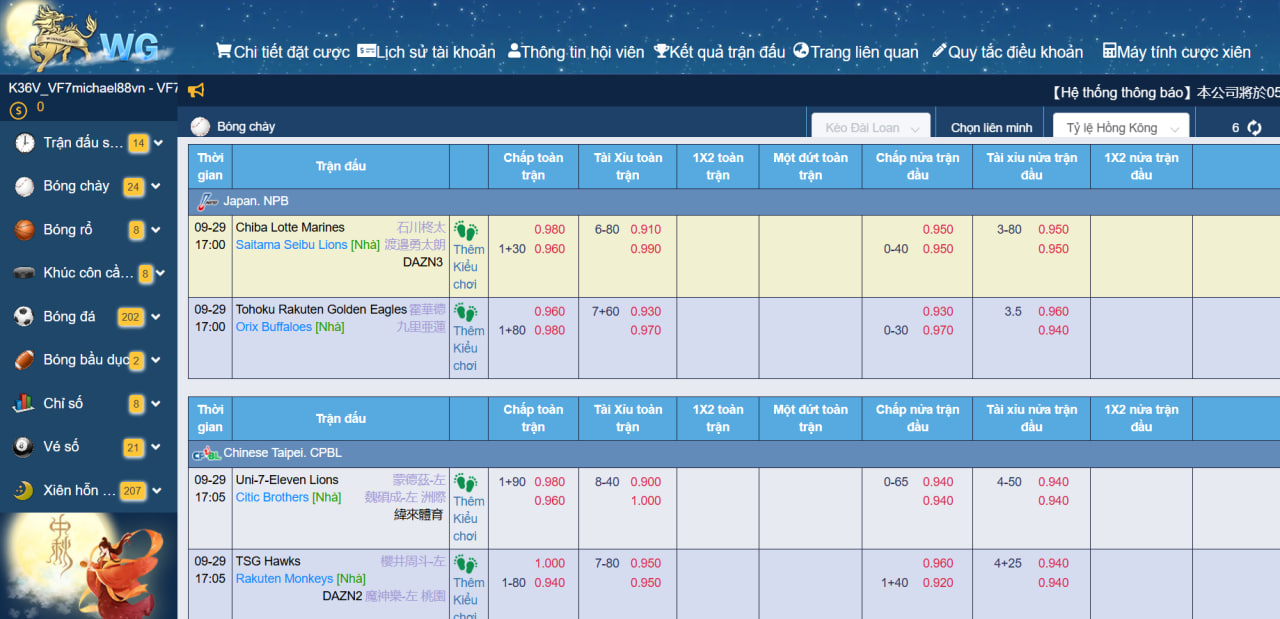Open Máy tính cược xiên calculator

point(1176,52)
